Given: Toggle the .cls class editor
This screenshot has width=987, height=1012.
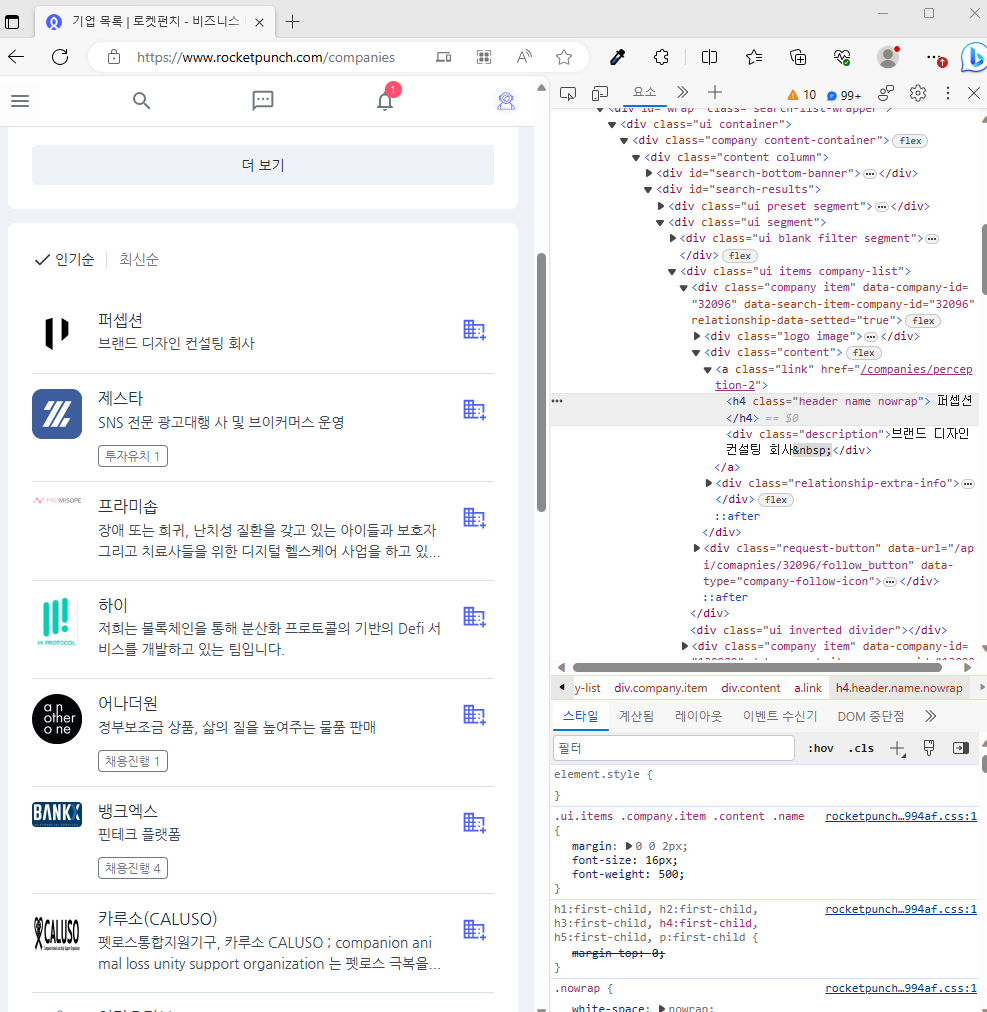Looking at the screenshot, I should pyautogui.click(x=861, y=748).
